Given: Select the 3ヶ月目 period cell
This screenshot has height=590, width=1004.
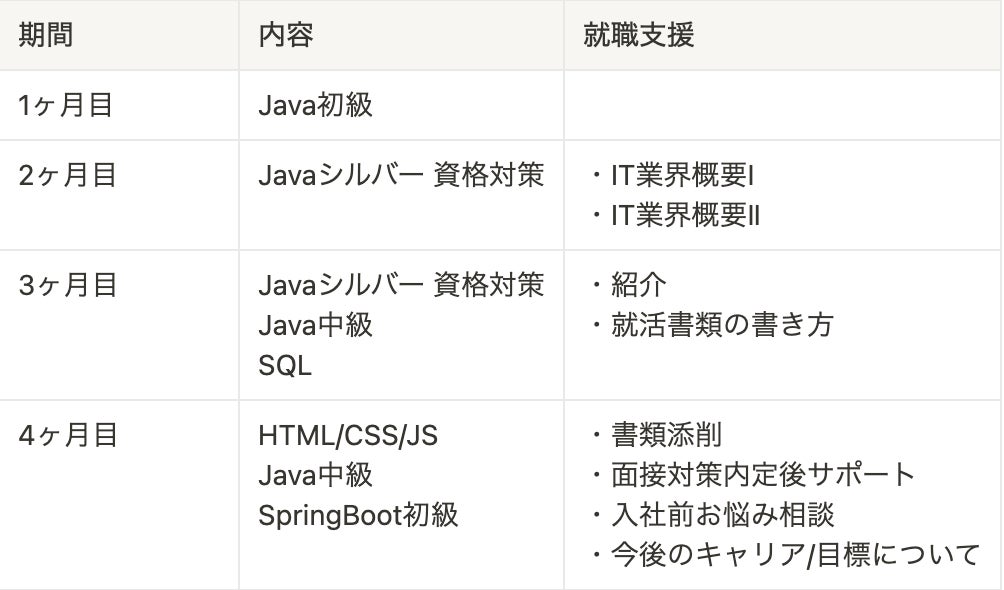Looking at the screenshot, I should click(68, 286).
